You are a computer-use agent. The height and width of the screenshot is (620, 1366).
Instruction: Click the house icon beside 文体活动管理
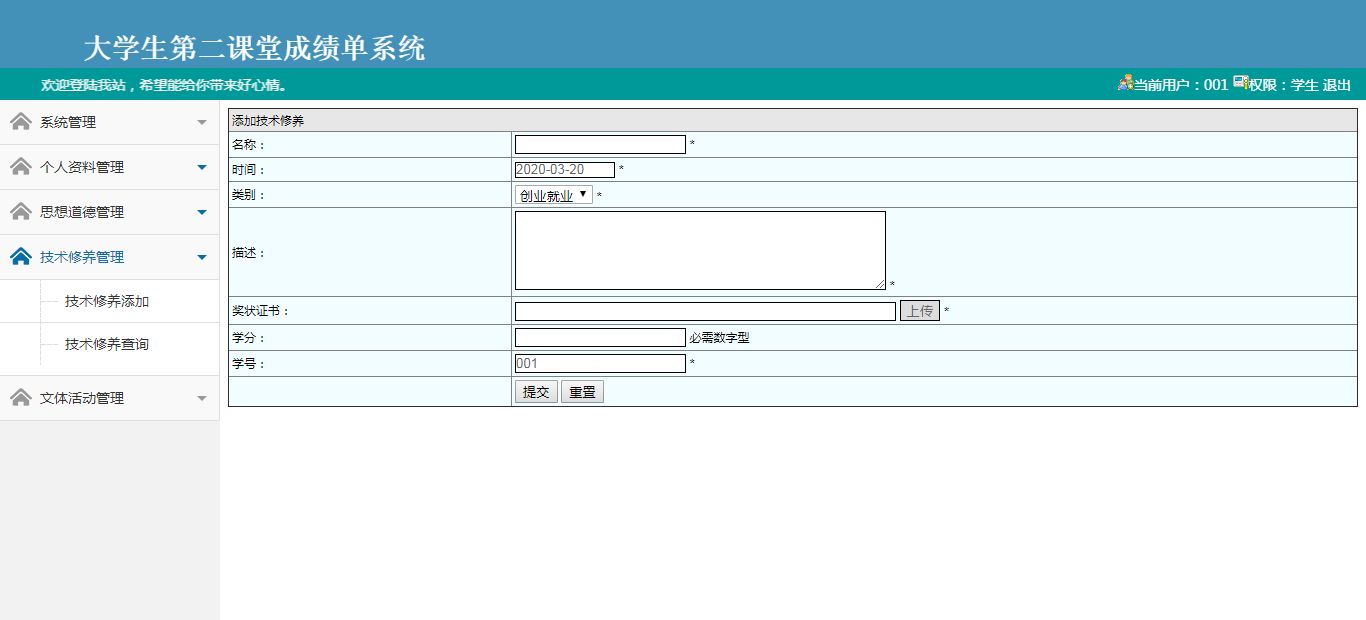coord(21,397)
